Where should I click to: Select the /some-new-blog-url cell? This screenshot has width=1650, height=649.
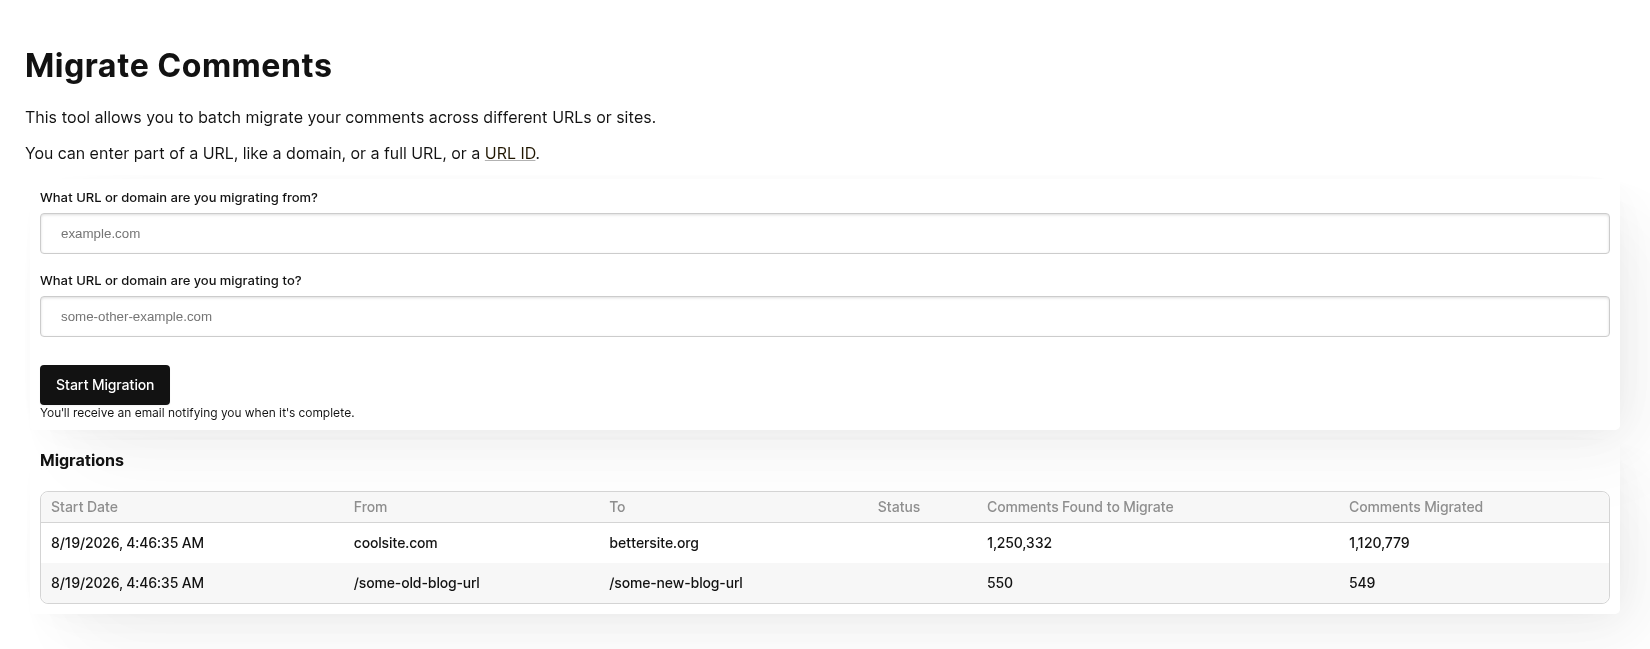[x=676, y=583]
